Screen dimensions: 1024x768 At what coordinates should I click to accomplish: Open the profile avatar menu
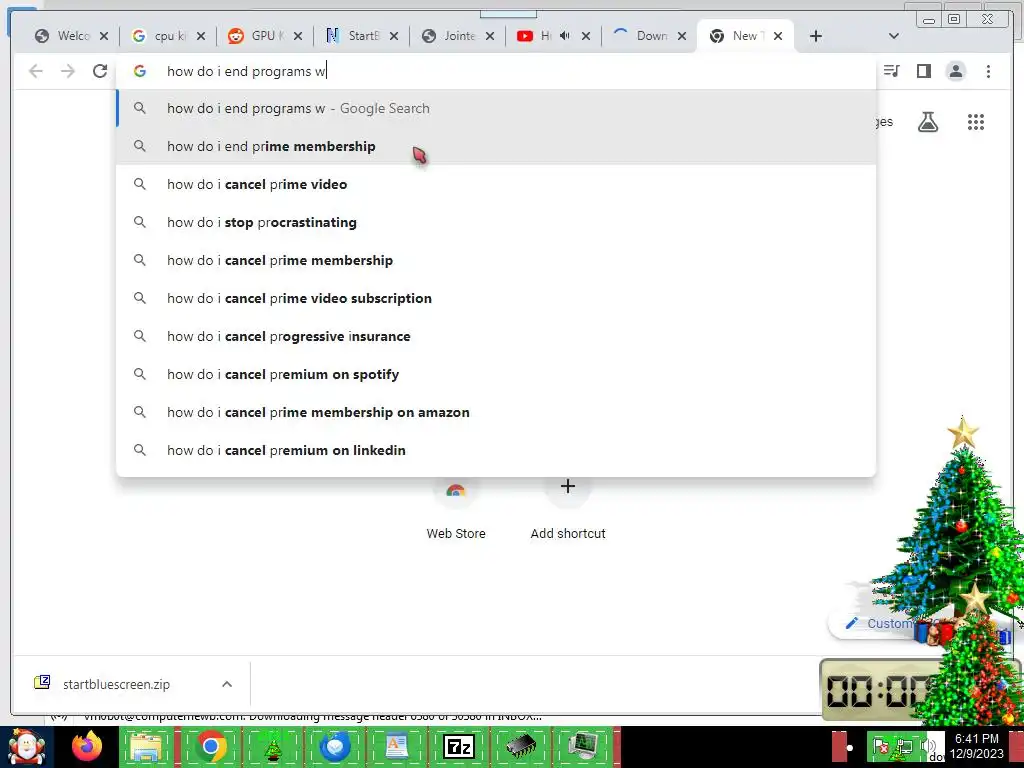click(956, 71)
